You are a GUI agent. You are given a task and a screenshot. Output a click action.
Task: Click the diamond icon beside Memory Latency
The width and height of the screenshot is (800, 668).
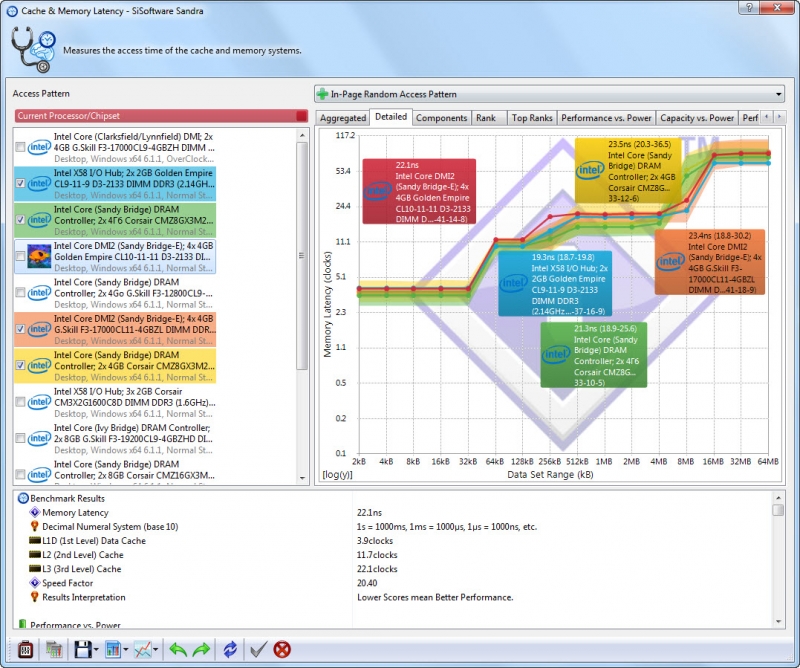(35, 512)
